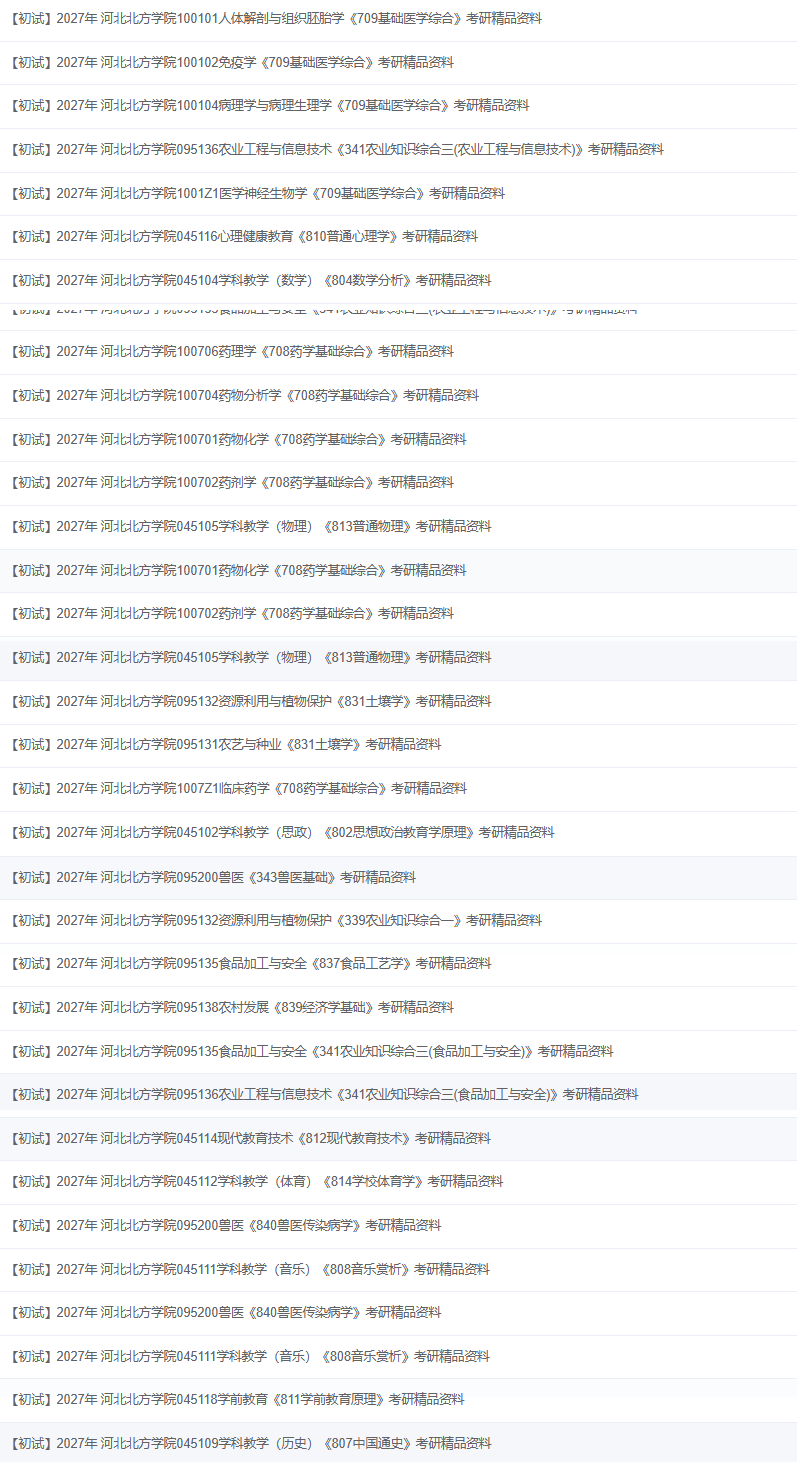Screen dimensions: 797x1462
Task: Open 095136农业工程与信息技术 (农业工程与信息技术) 341 link
Action: 337,149
